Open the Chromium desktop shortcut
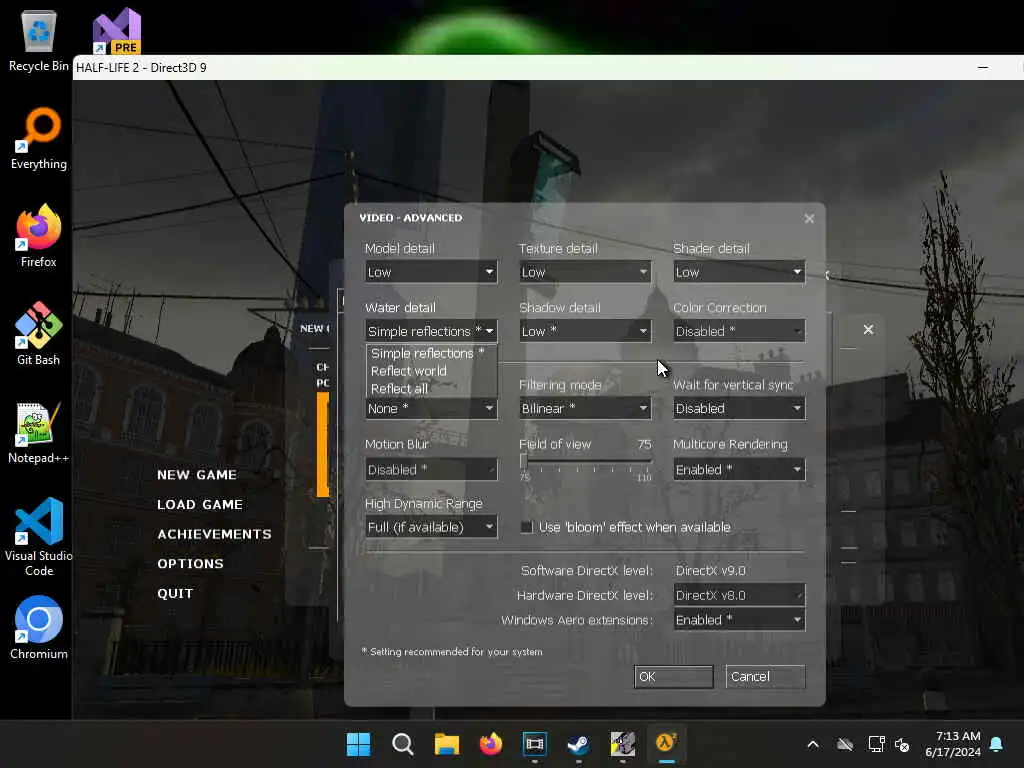The height and width of the screenshot is (768, 1024). click(39, 628)
